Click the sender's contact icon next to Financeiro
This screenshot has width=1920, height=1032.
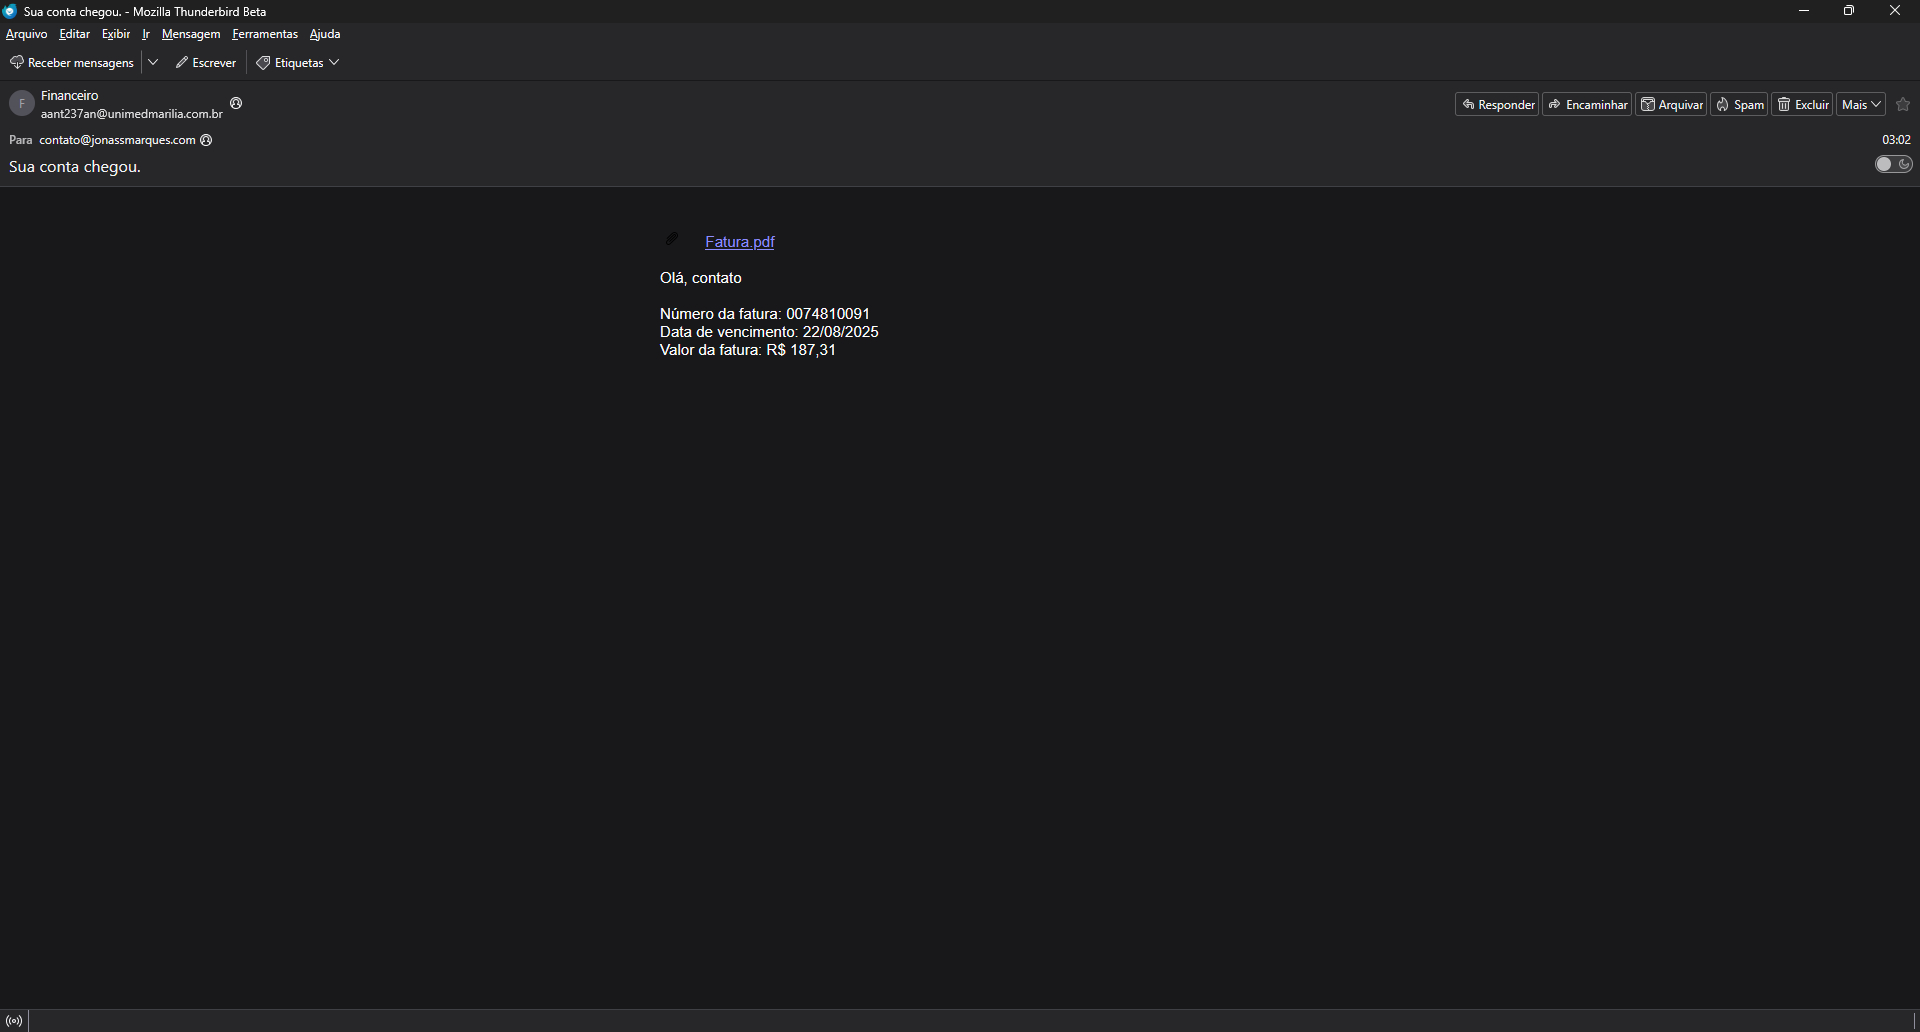coord(237,104)
